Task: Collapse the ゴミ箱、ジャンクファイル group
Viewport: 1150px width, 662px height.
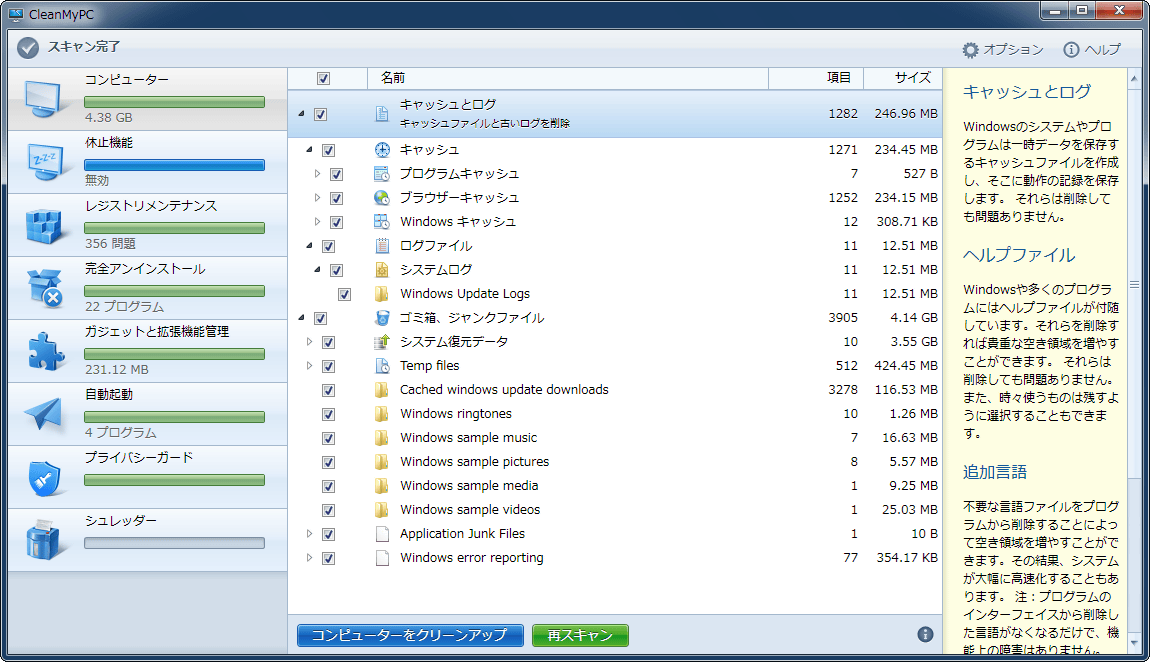Action: [x=301, y=317]
